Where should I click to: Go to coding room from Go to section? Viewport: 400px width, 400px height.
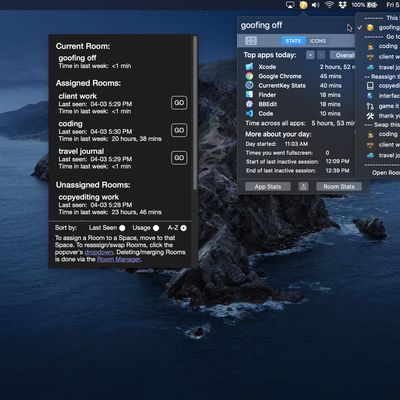coord(382,46)
